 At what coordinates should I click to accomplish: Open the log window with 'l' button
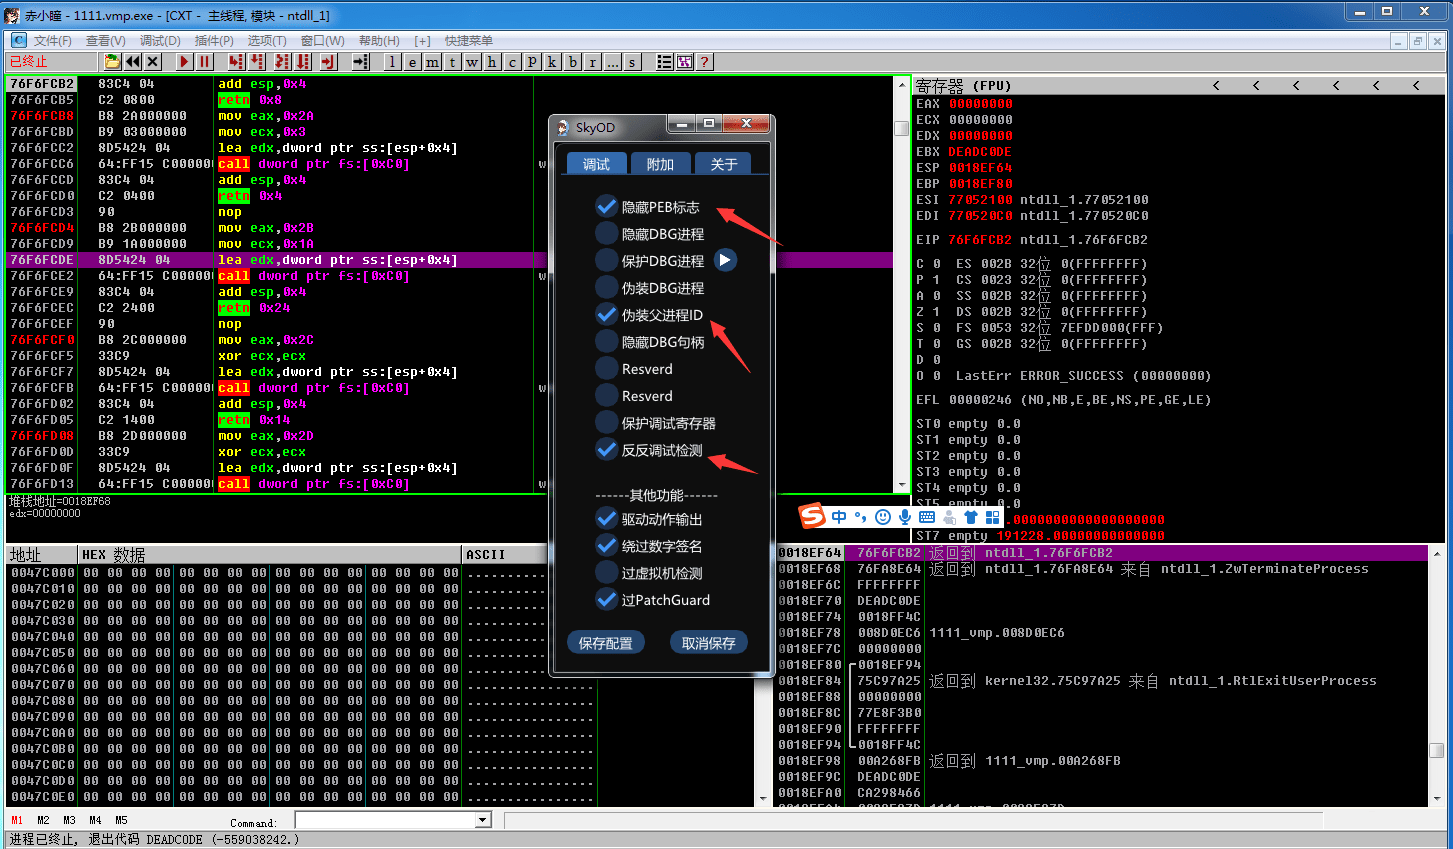click(x=393, y=62)
